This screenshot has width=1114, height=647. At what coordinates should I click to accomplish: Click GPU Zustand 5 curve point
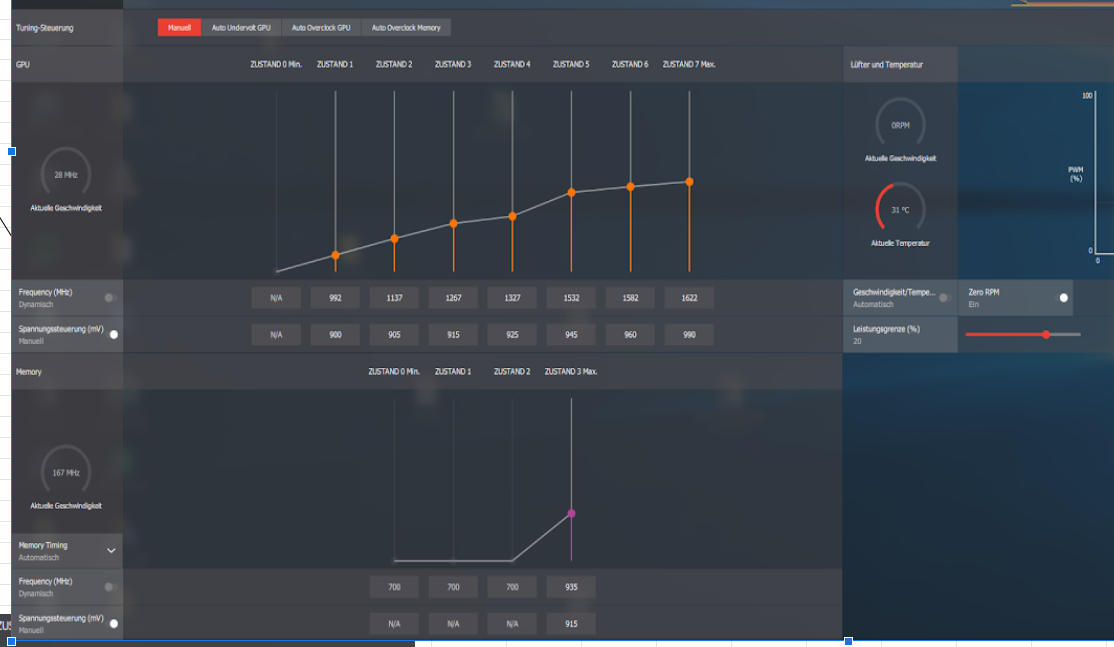click(571, 192)
